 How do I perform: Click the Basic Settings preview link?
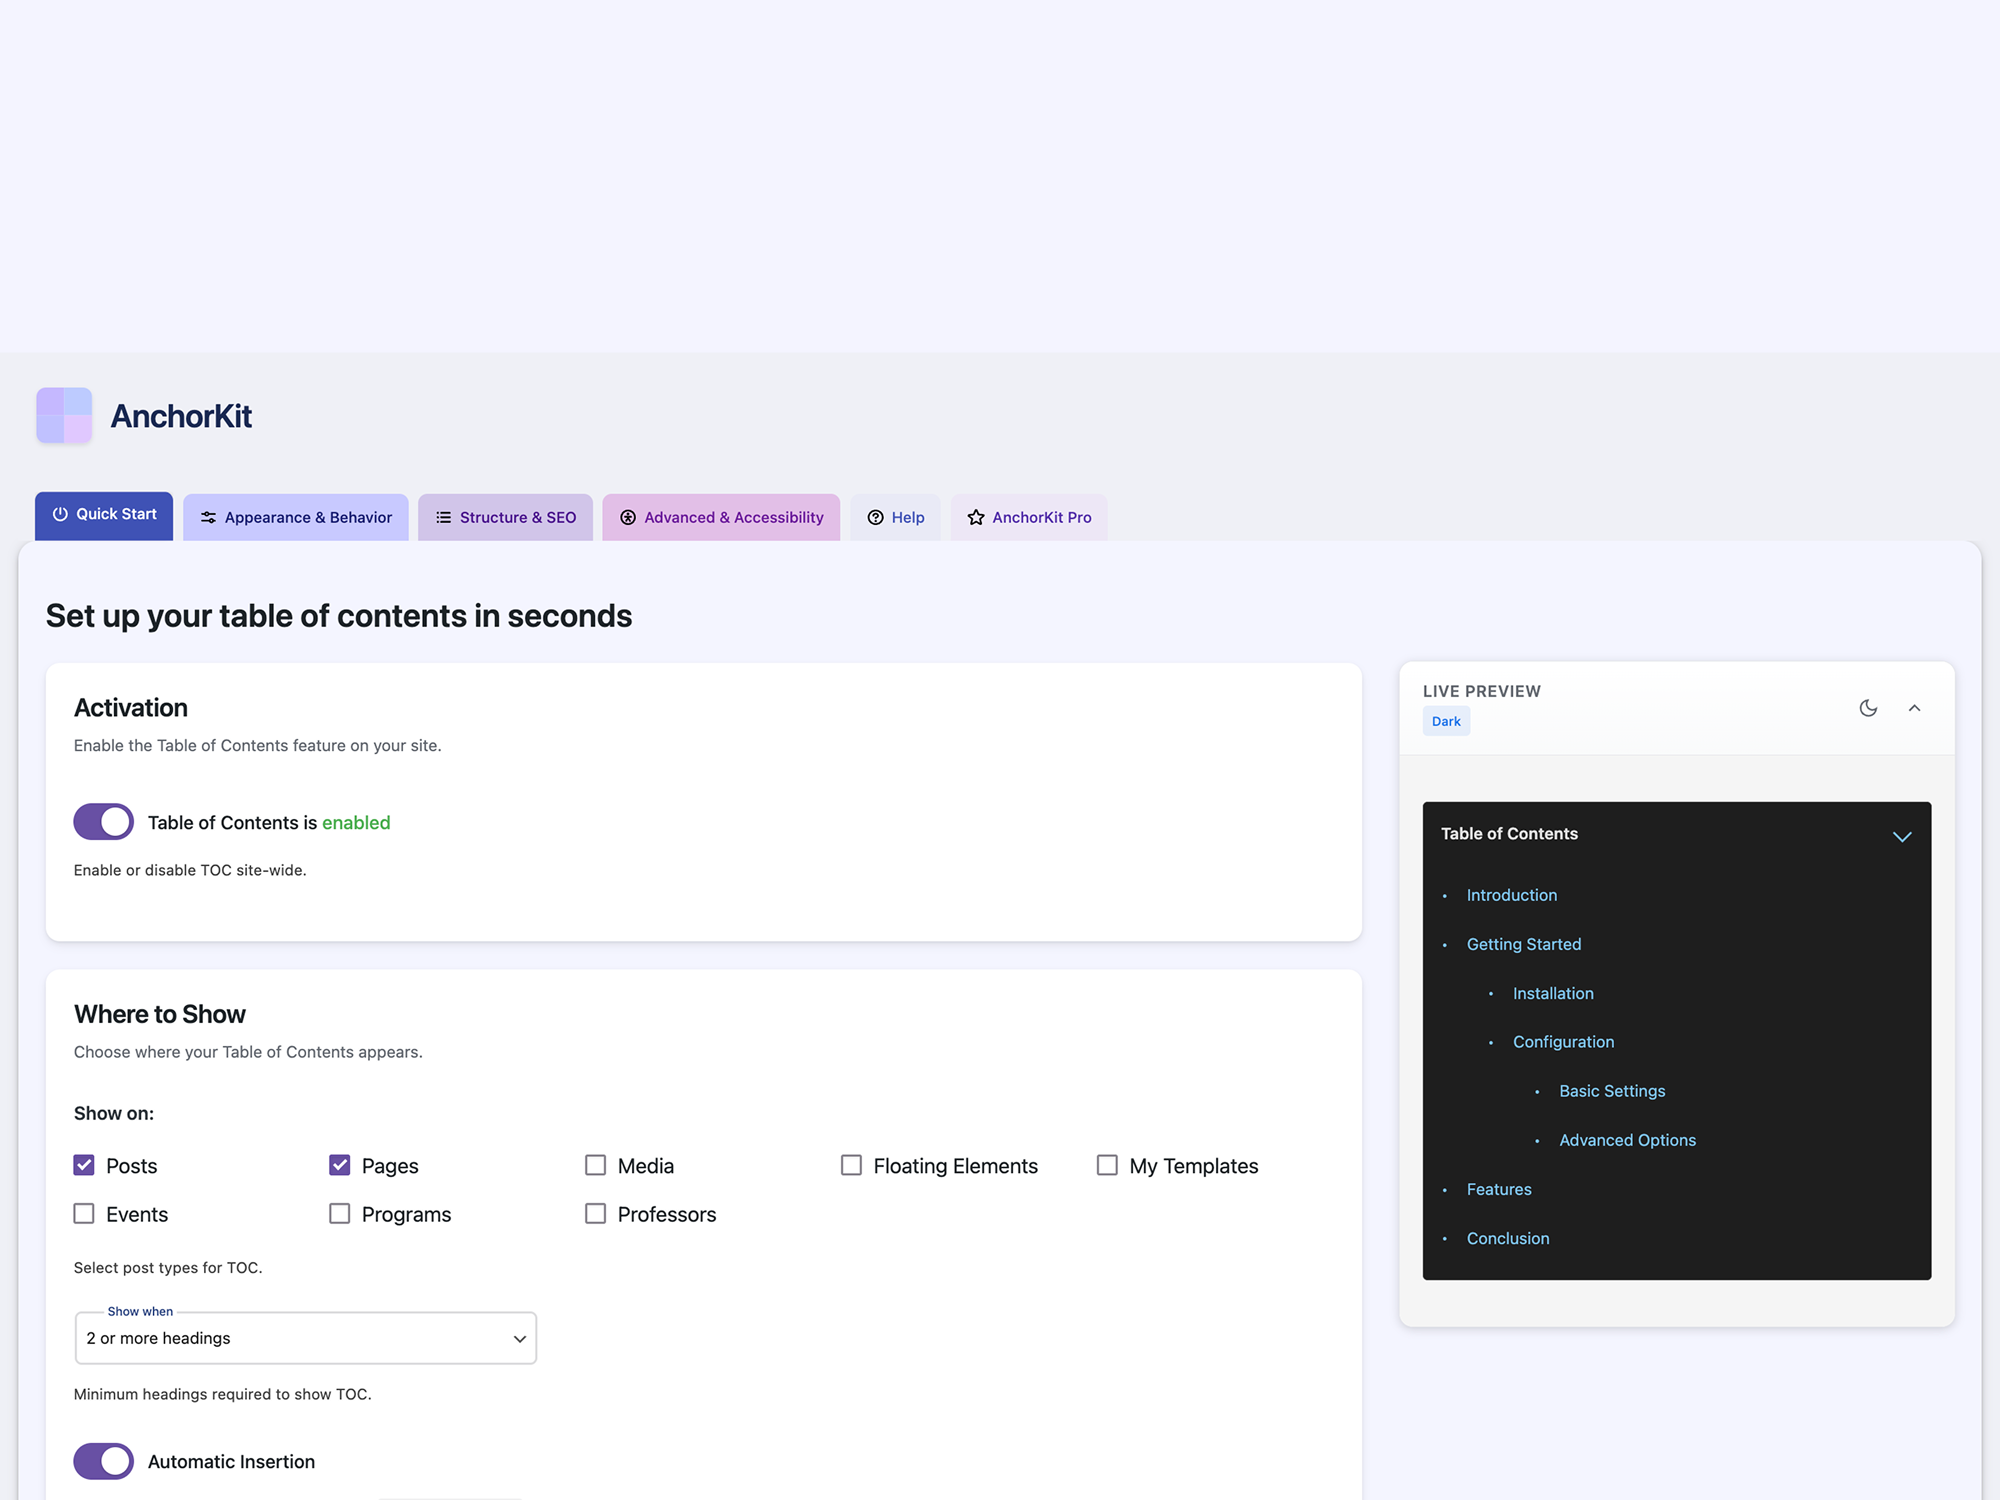1612,1091
